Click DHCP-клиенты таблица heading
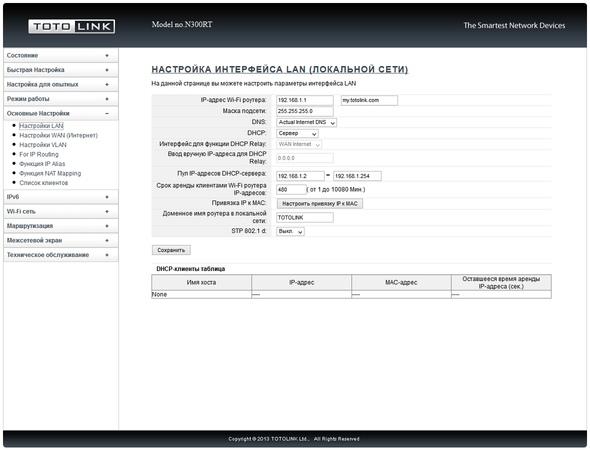590x450 pixels. click(x=191, y=269)
